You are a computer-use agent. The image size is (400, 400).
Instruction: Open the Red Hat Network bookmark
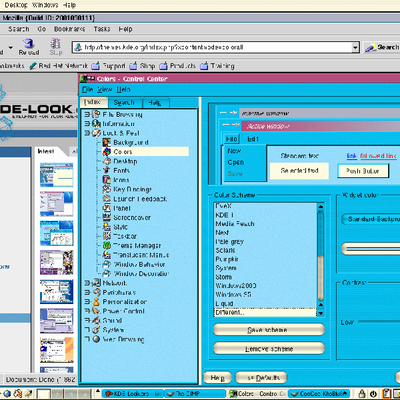tap(58, 66)
